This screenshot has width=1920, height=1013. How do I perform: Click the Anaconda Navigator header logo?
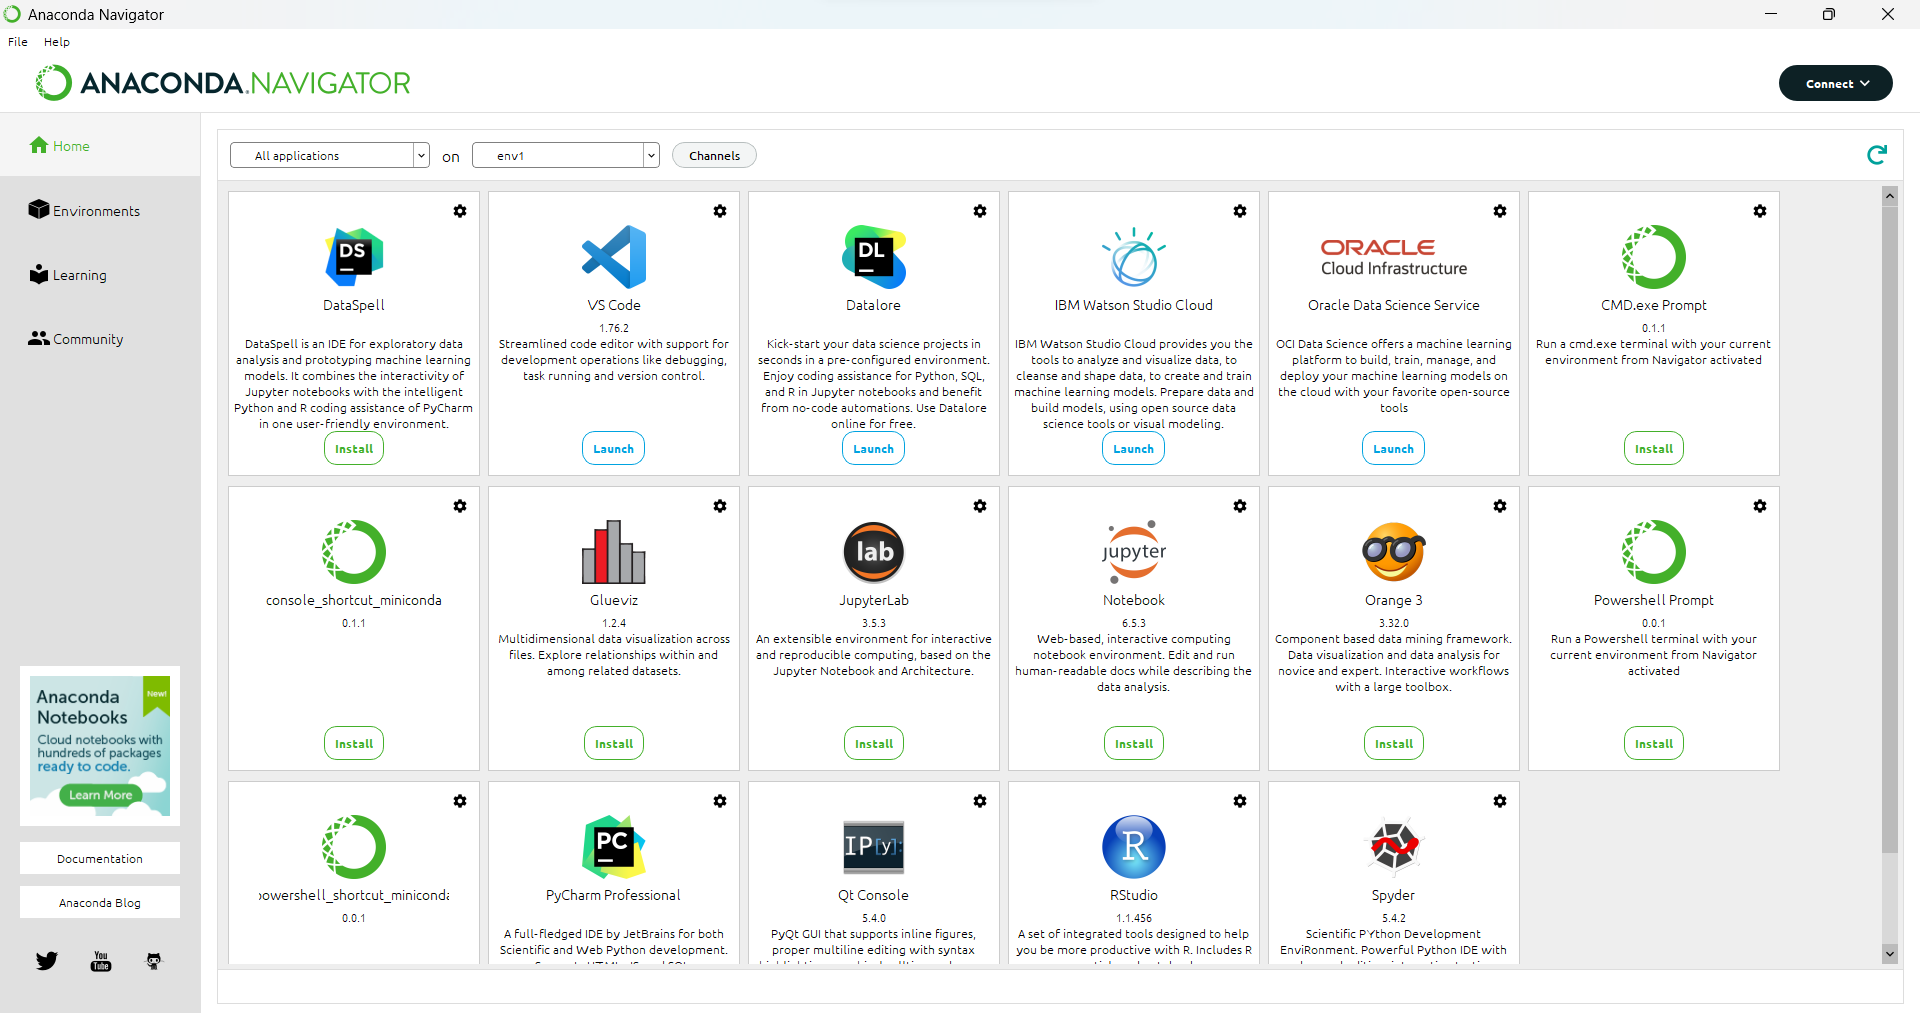[223, 83]
